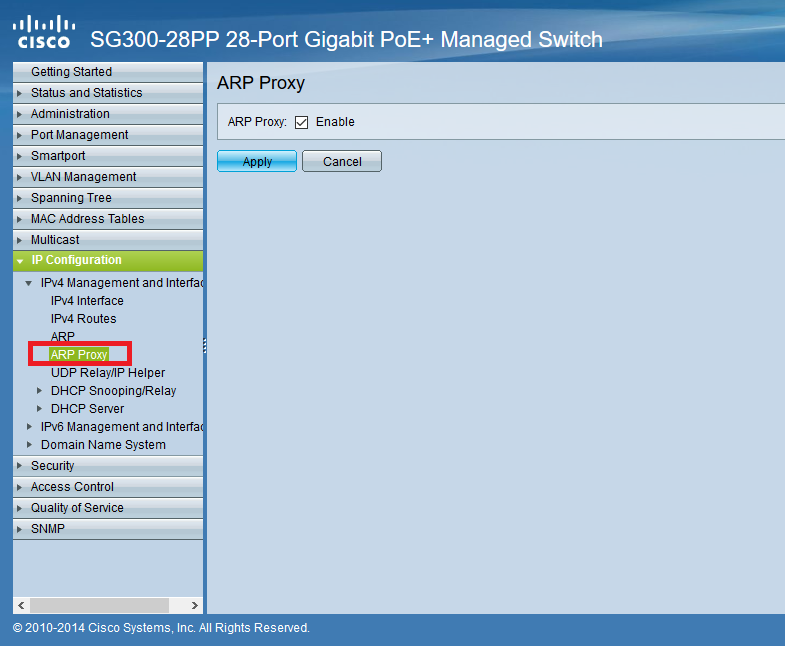Open IPv4 Routes page
This screenshot has width=785, height=646.
click(x=84, y=319)
